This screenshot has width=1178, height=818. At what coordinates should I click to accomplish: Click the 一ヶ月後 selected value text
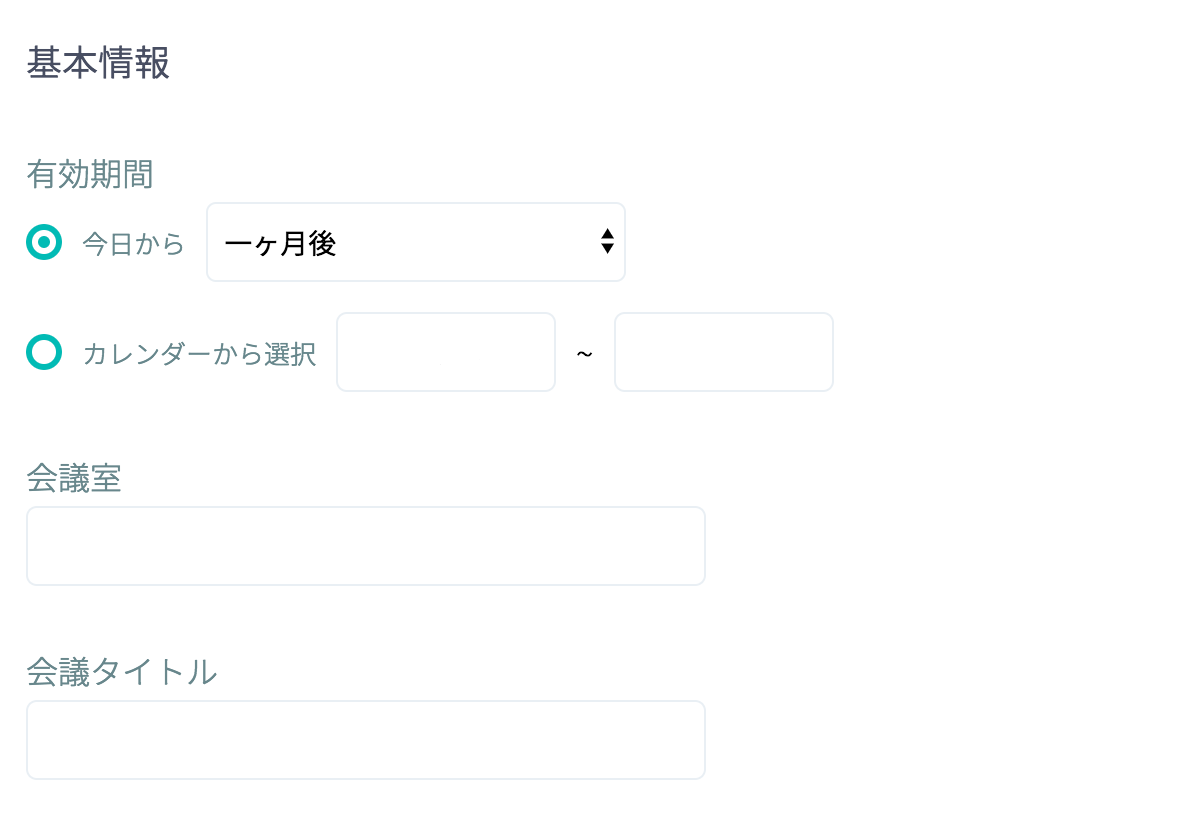pos(281,243)
